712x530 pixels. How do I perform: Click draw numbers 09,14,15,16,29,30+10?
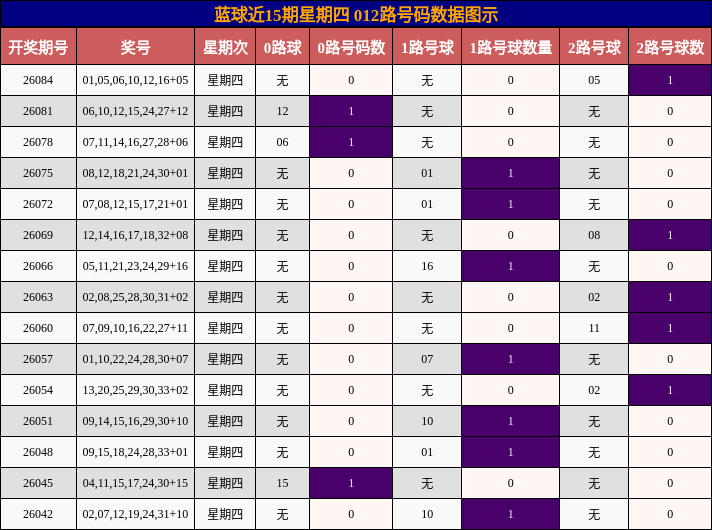135,421
